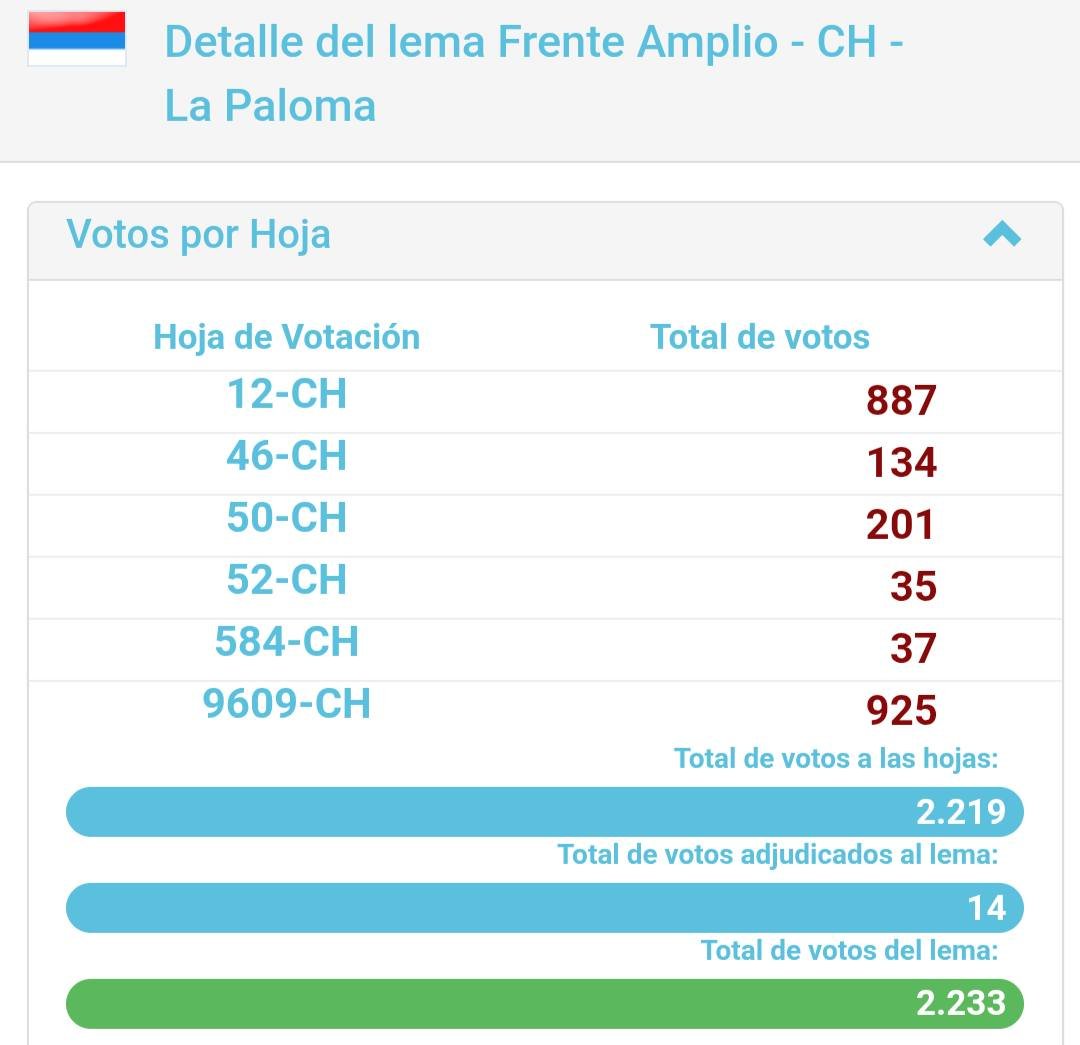Select the 925 votes value
This screenshot has height=1045, width=1080.
coord(901,710)
